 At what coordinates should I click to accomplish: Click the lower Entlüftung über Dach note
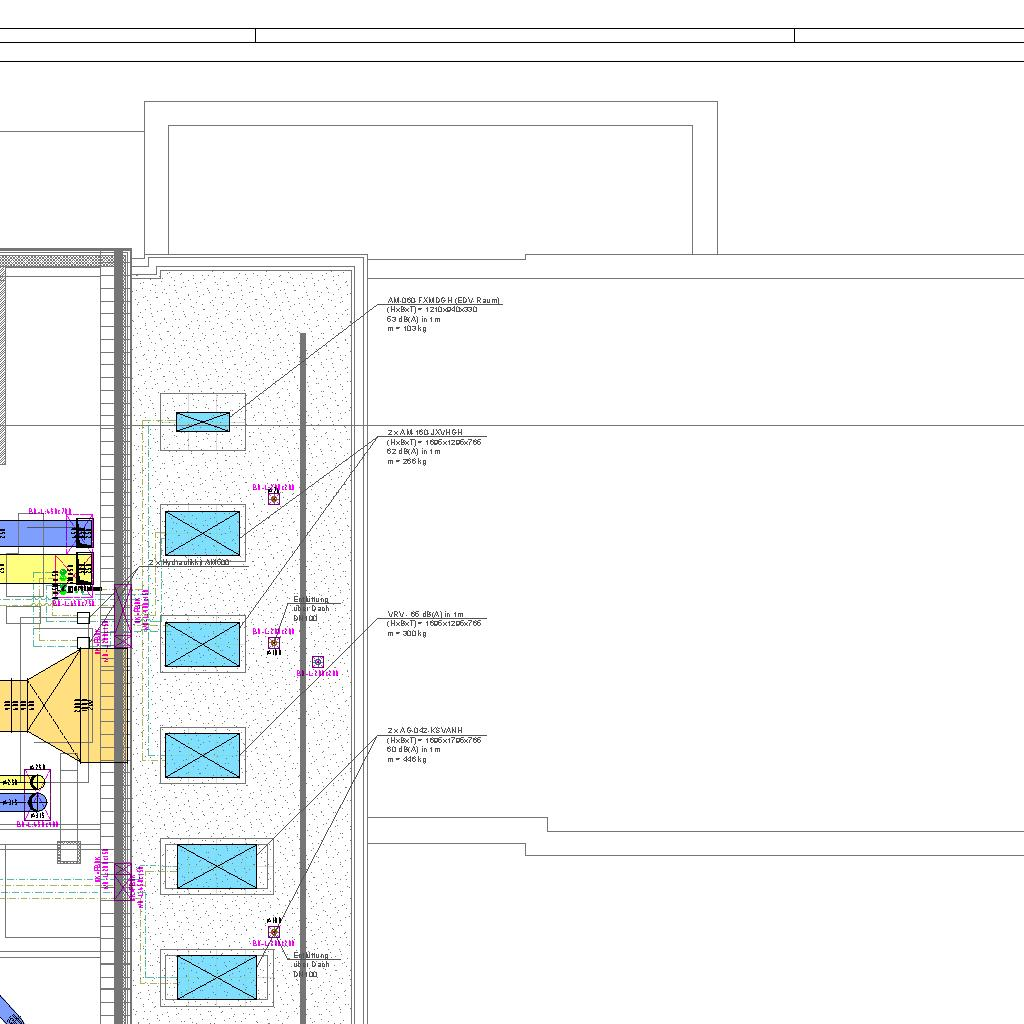click(311, 964)
